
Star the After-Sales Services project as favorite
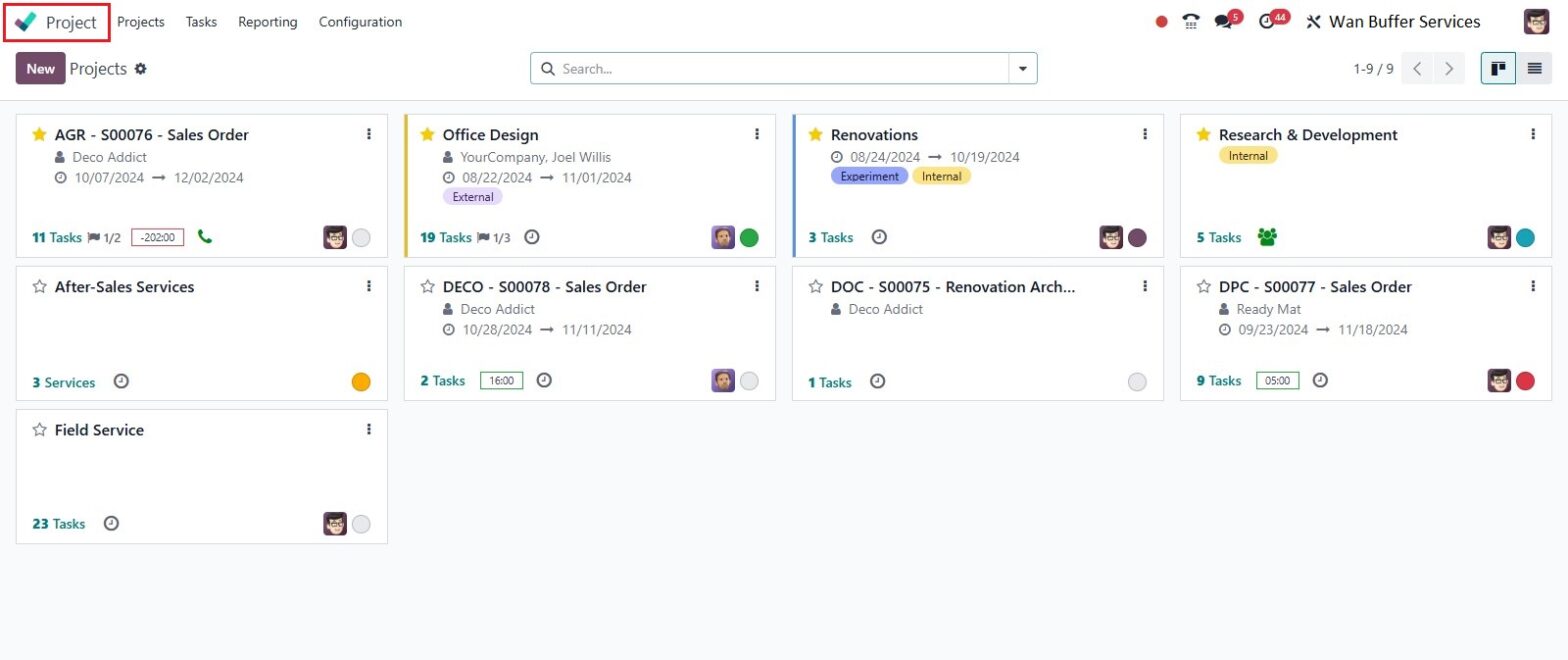(37, 286)
